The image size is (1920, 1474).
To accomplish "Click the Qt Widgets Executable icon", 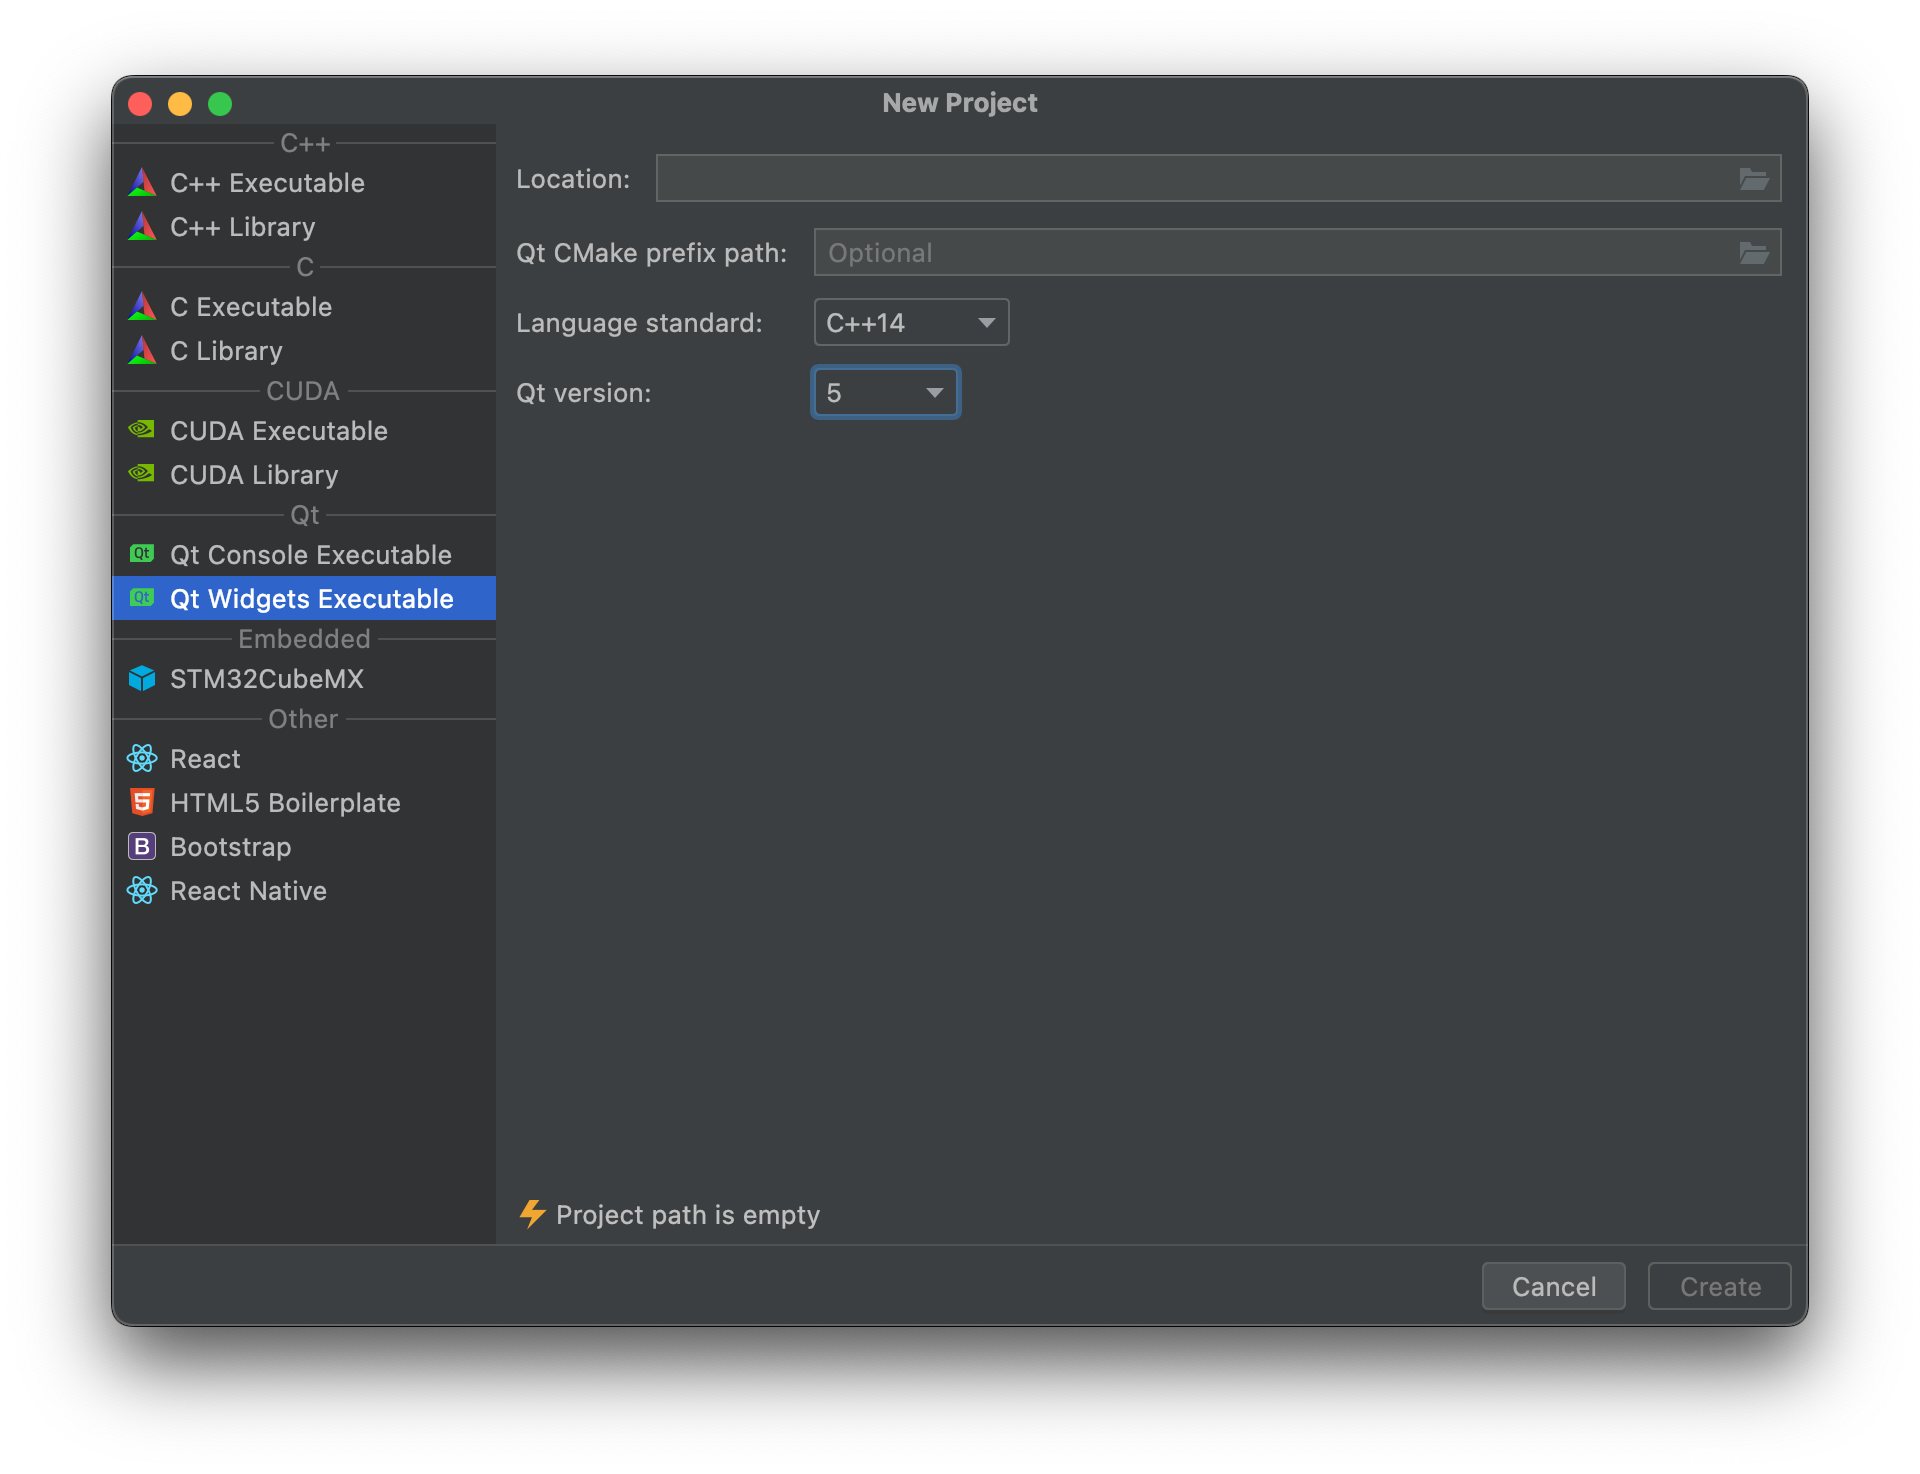I will [142, 598].
